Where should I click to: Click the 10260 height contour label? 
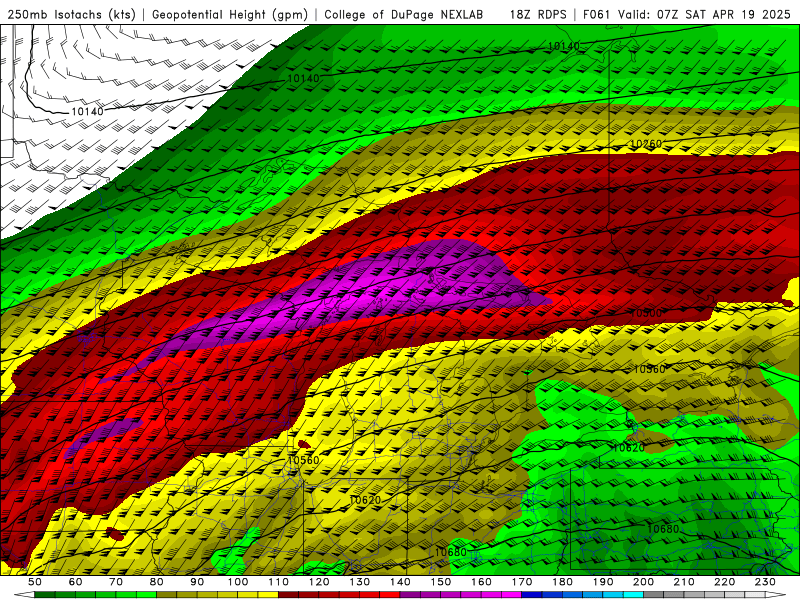tap(645, 144)
